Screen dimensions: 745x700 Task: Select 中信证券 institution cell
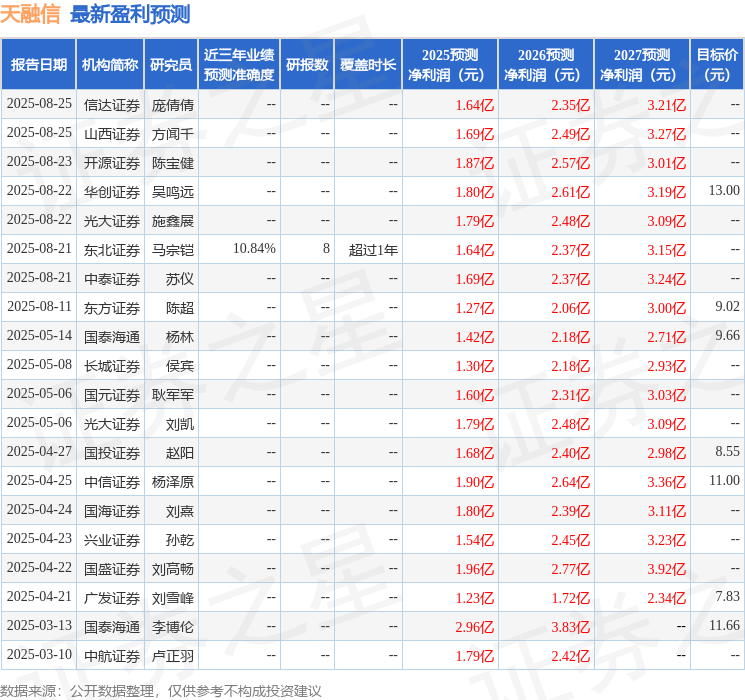[112, 482]
